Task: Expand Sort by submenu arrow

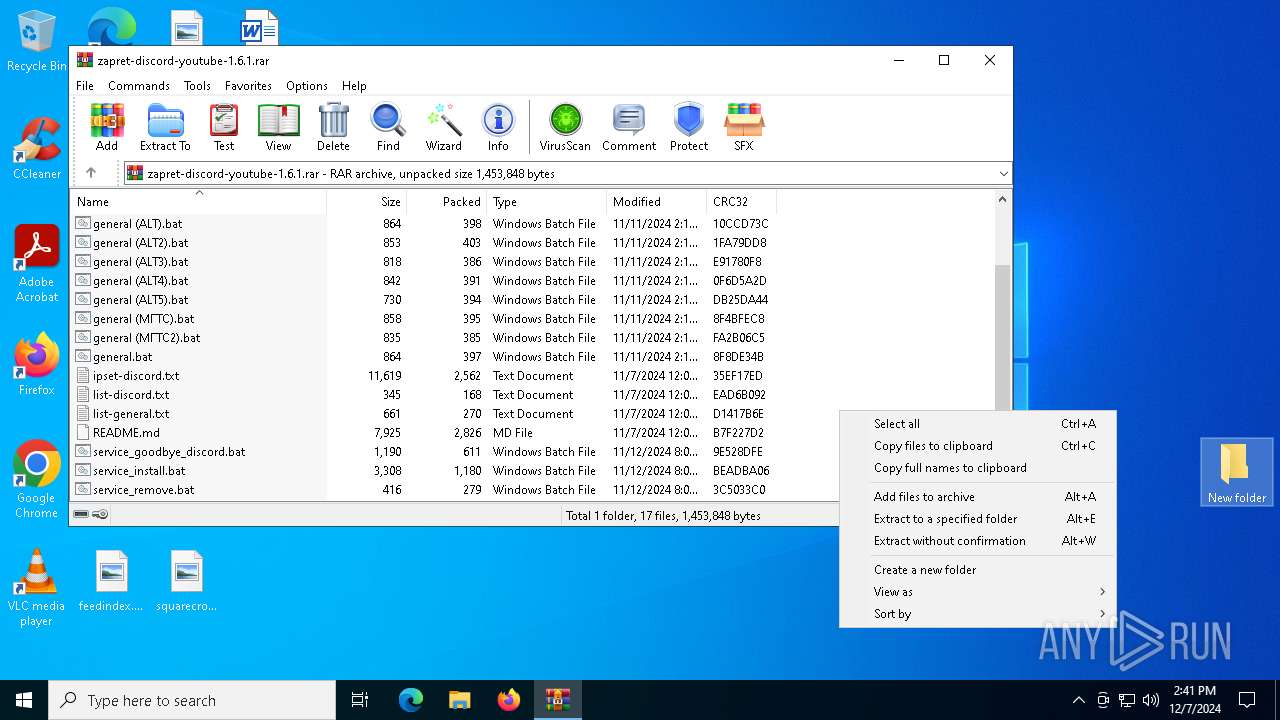Action: [1102, 614]
